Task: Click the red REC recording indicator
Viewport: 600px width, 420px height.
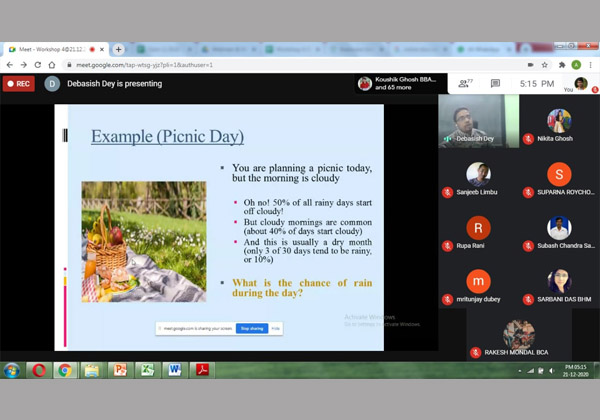Action: 18,84
